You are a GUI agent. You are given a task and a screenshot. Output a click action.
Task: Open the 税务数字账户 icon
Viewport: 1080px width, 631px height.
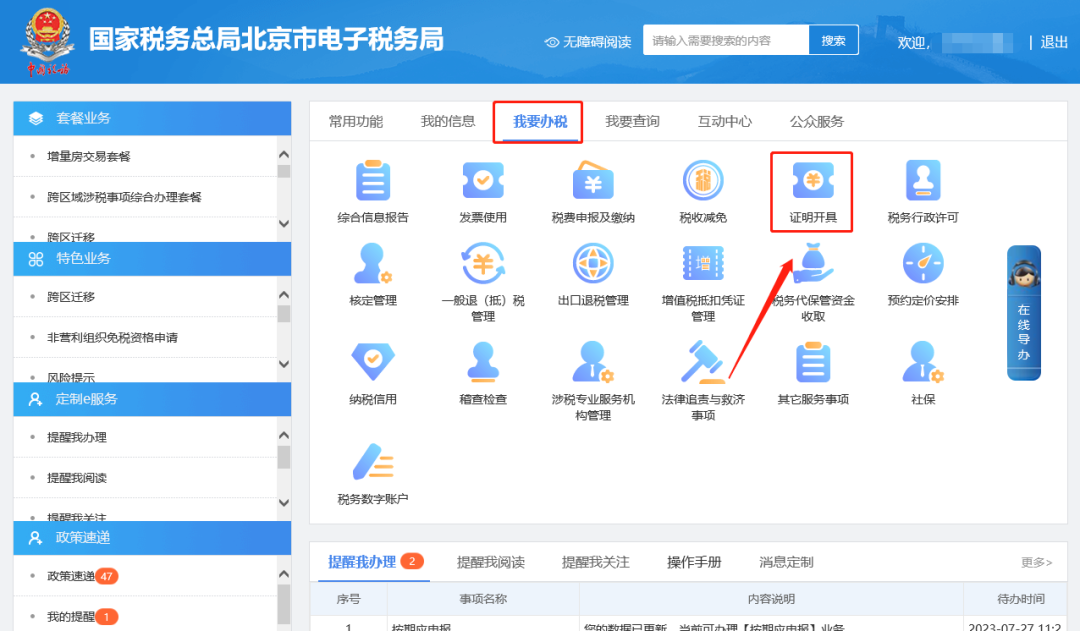pyautogui.click(x=373, y=462)
